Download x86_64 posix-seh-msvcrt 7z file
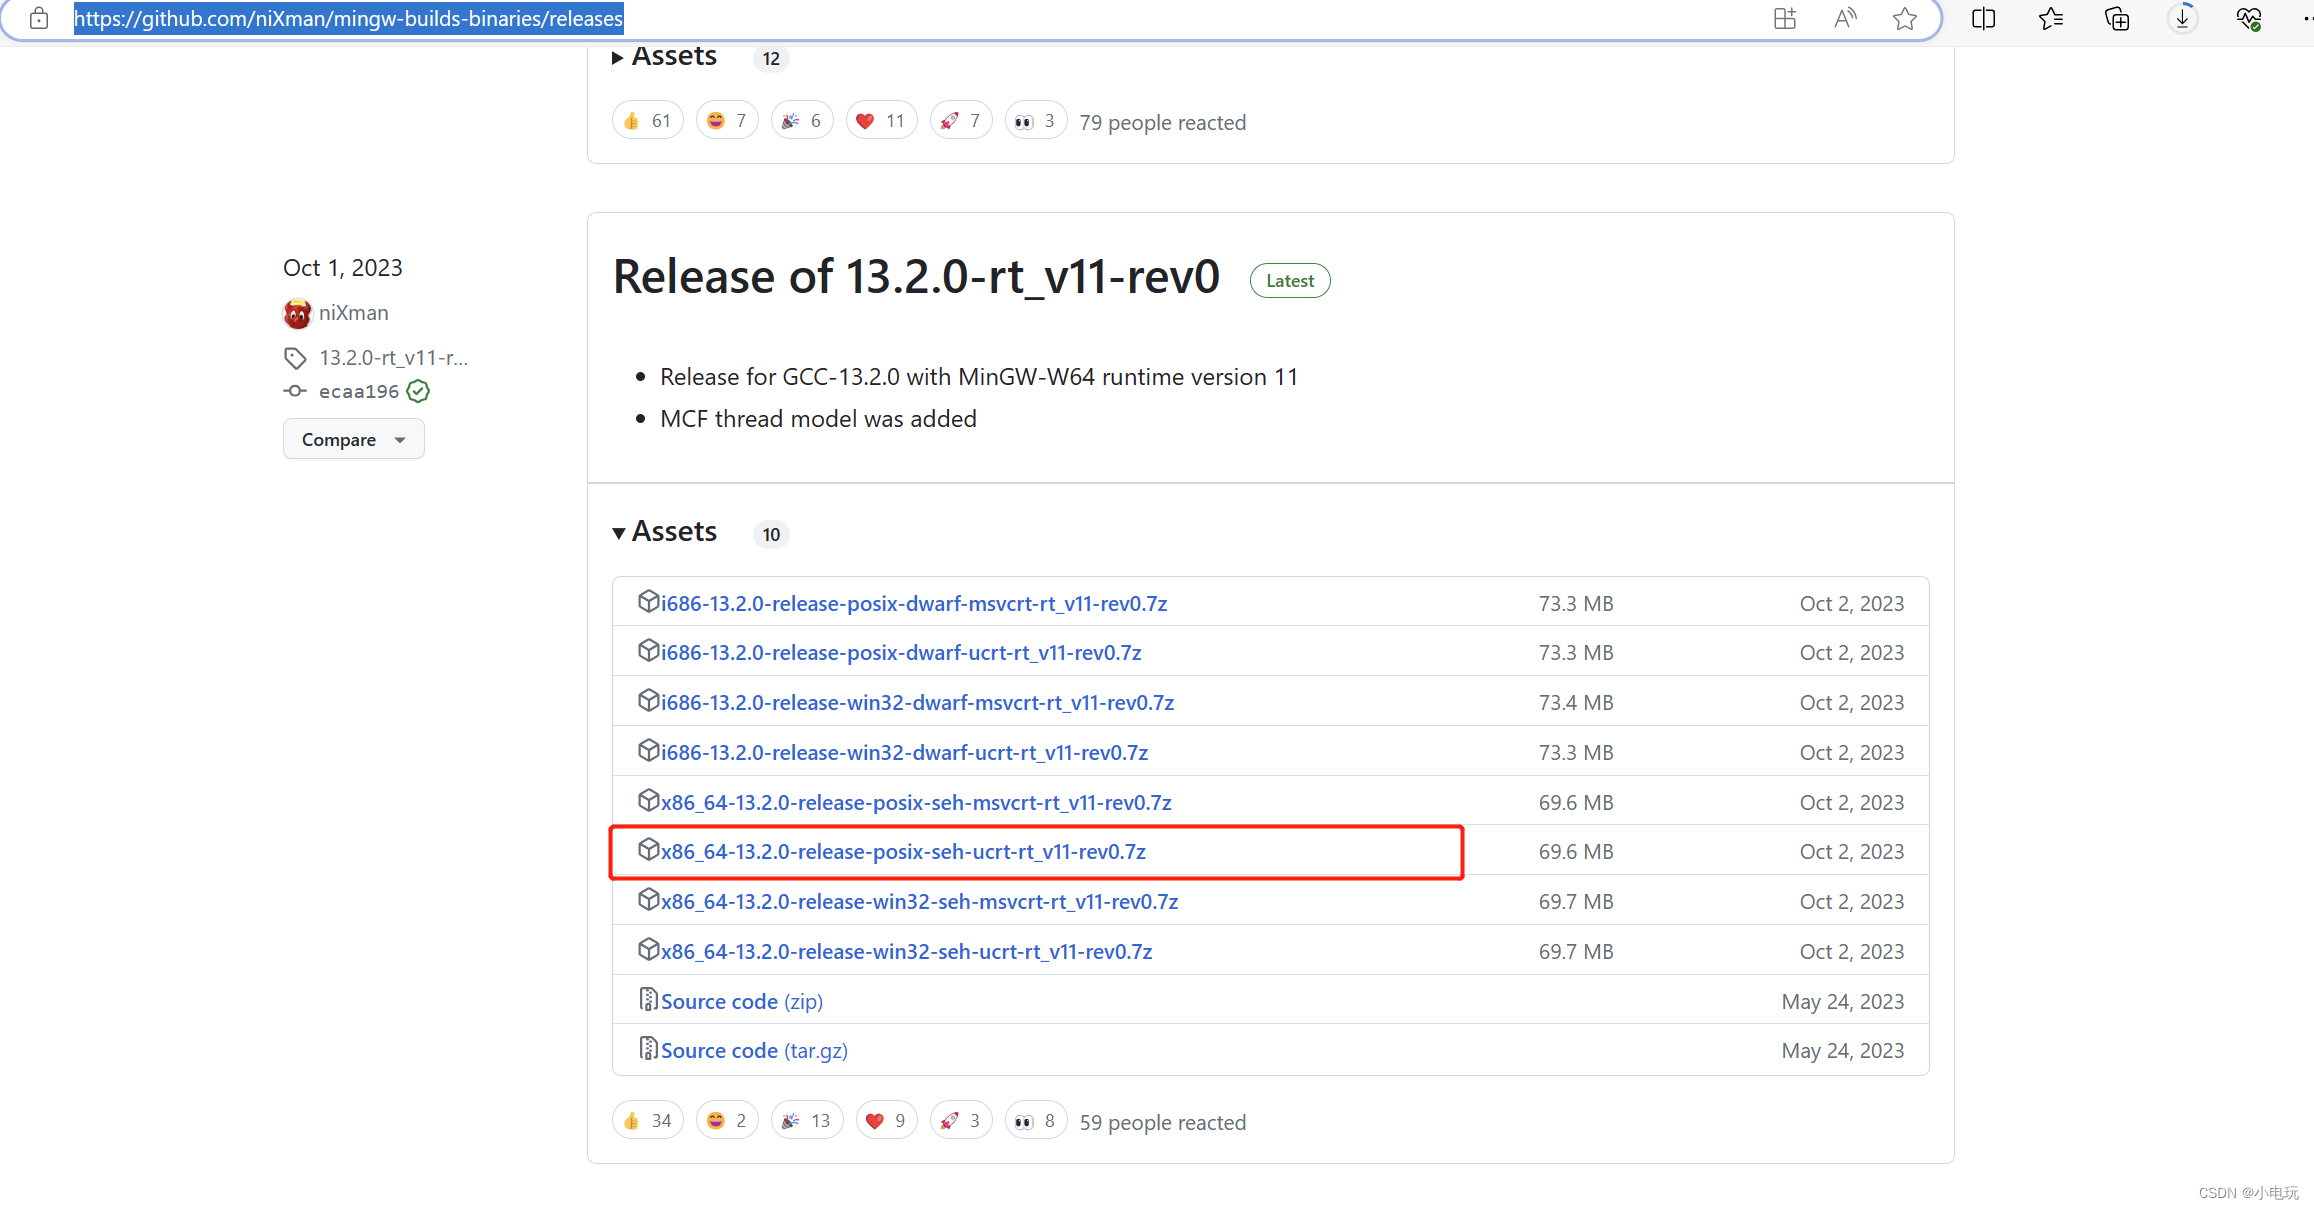2314x1209 pixels. pyautogui.click(x=916, y=803)
